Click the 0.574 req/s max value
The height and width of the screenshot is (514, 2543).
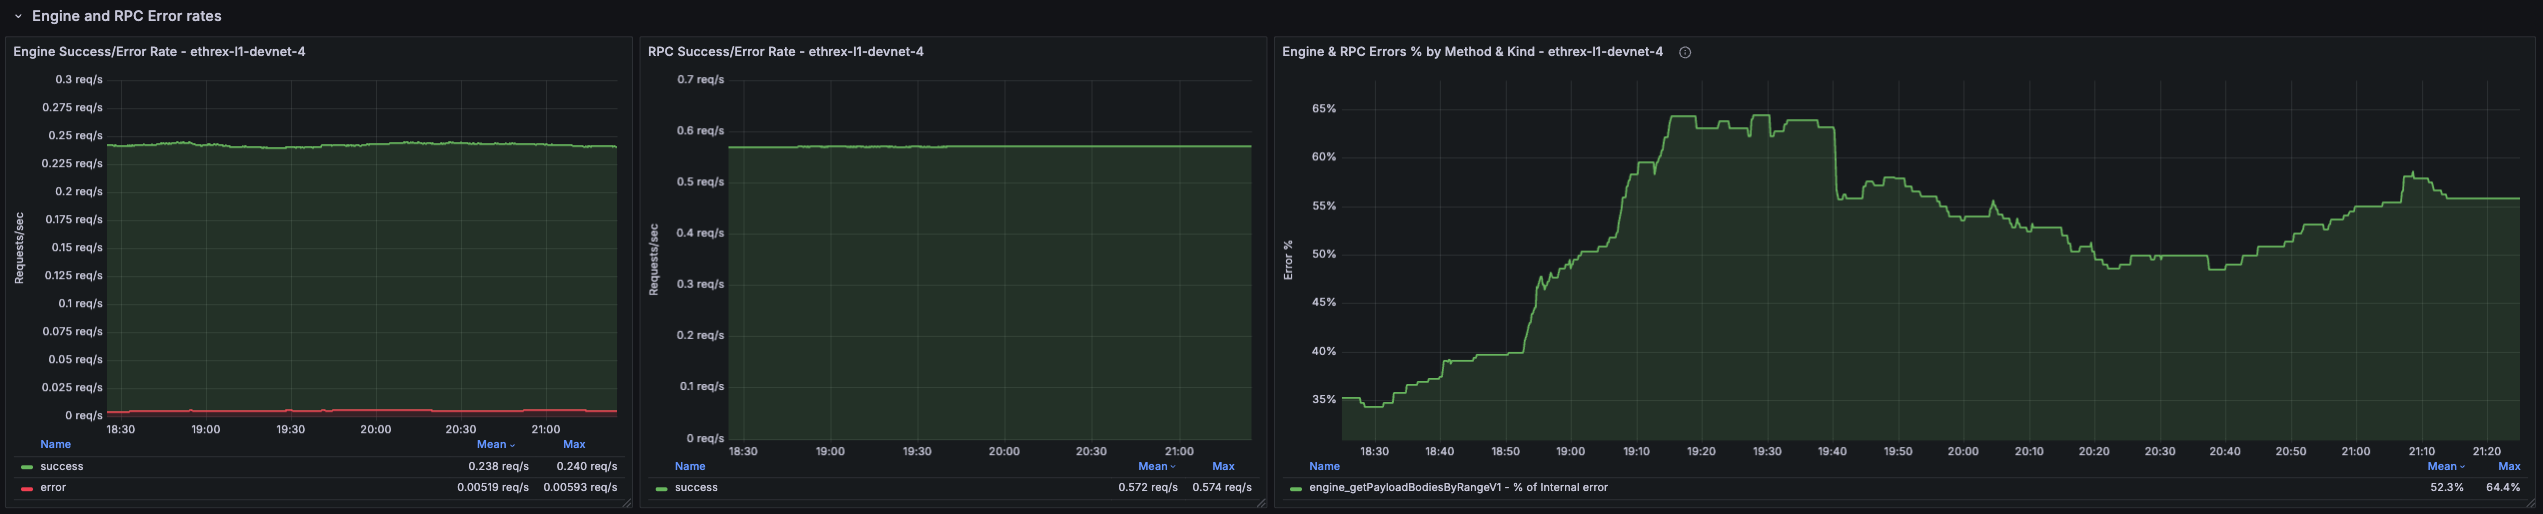(1222, 488)
